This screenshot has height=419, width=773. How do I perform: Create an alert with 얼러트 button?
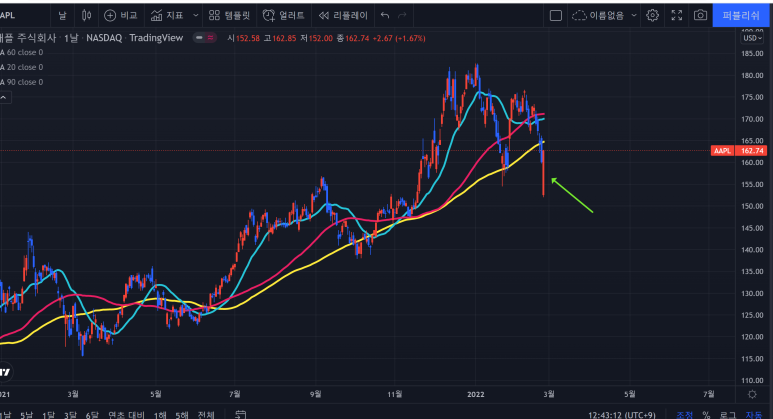click(283, 15)
